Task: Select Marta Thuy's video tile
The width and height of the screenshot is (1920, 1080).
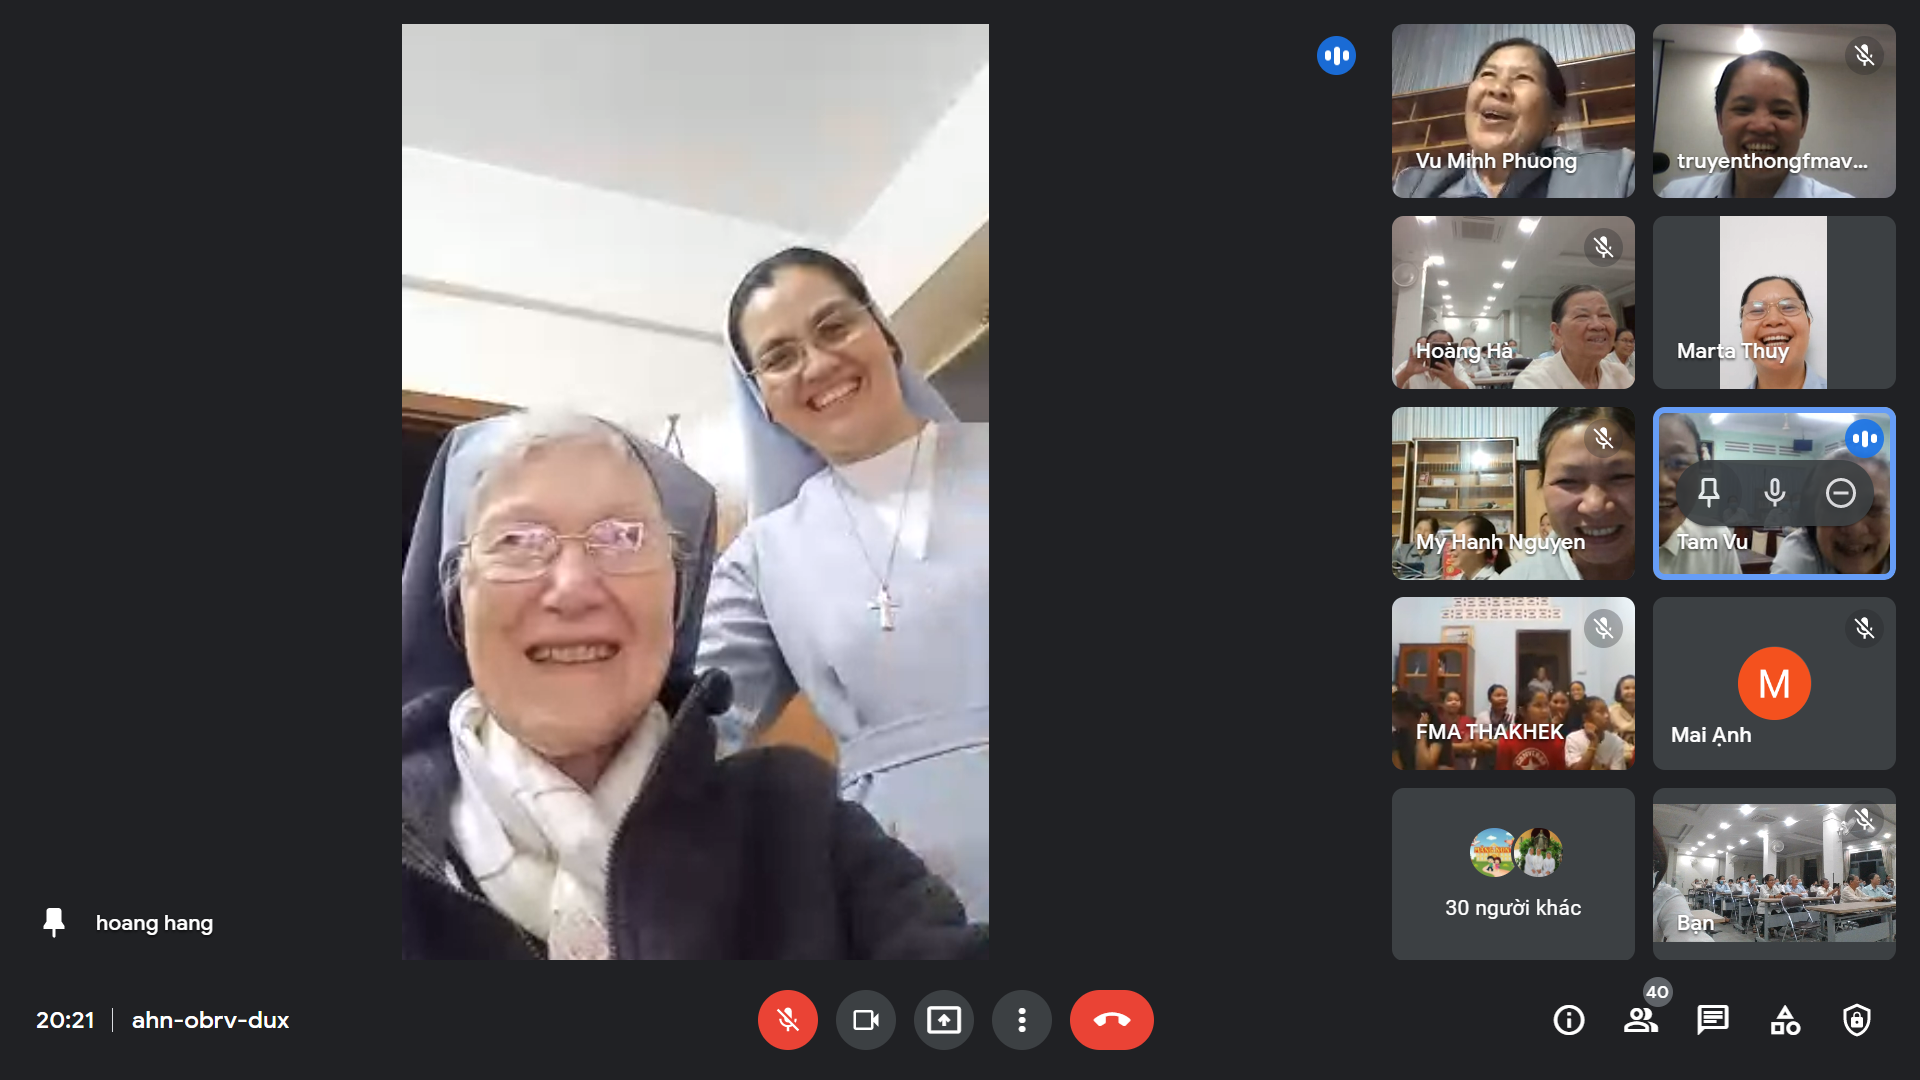Action: click(1774, 302)
